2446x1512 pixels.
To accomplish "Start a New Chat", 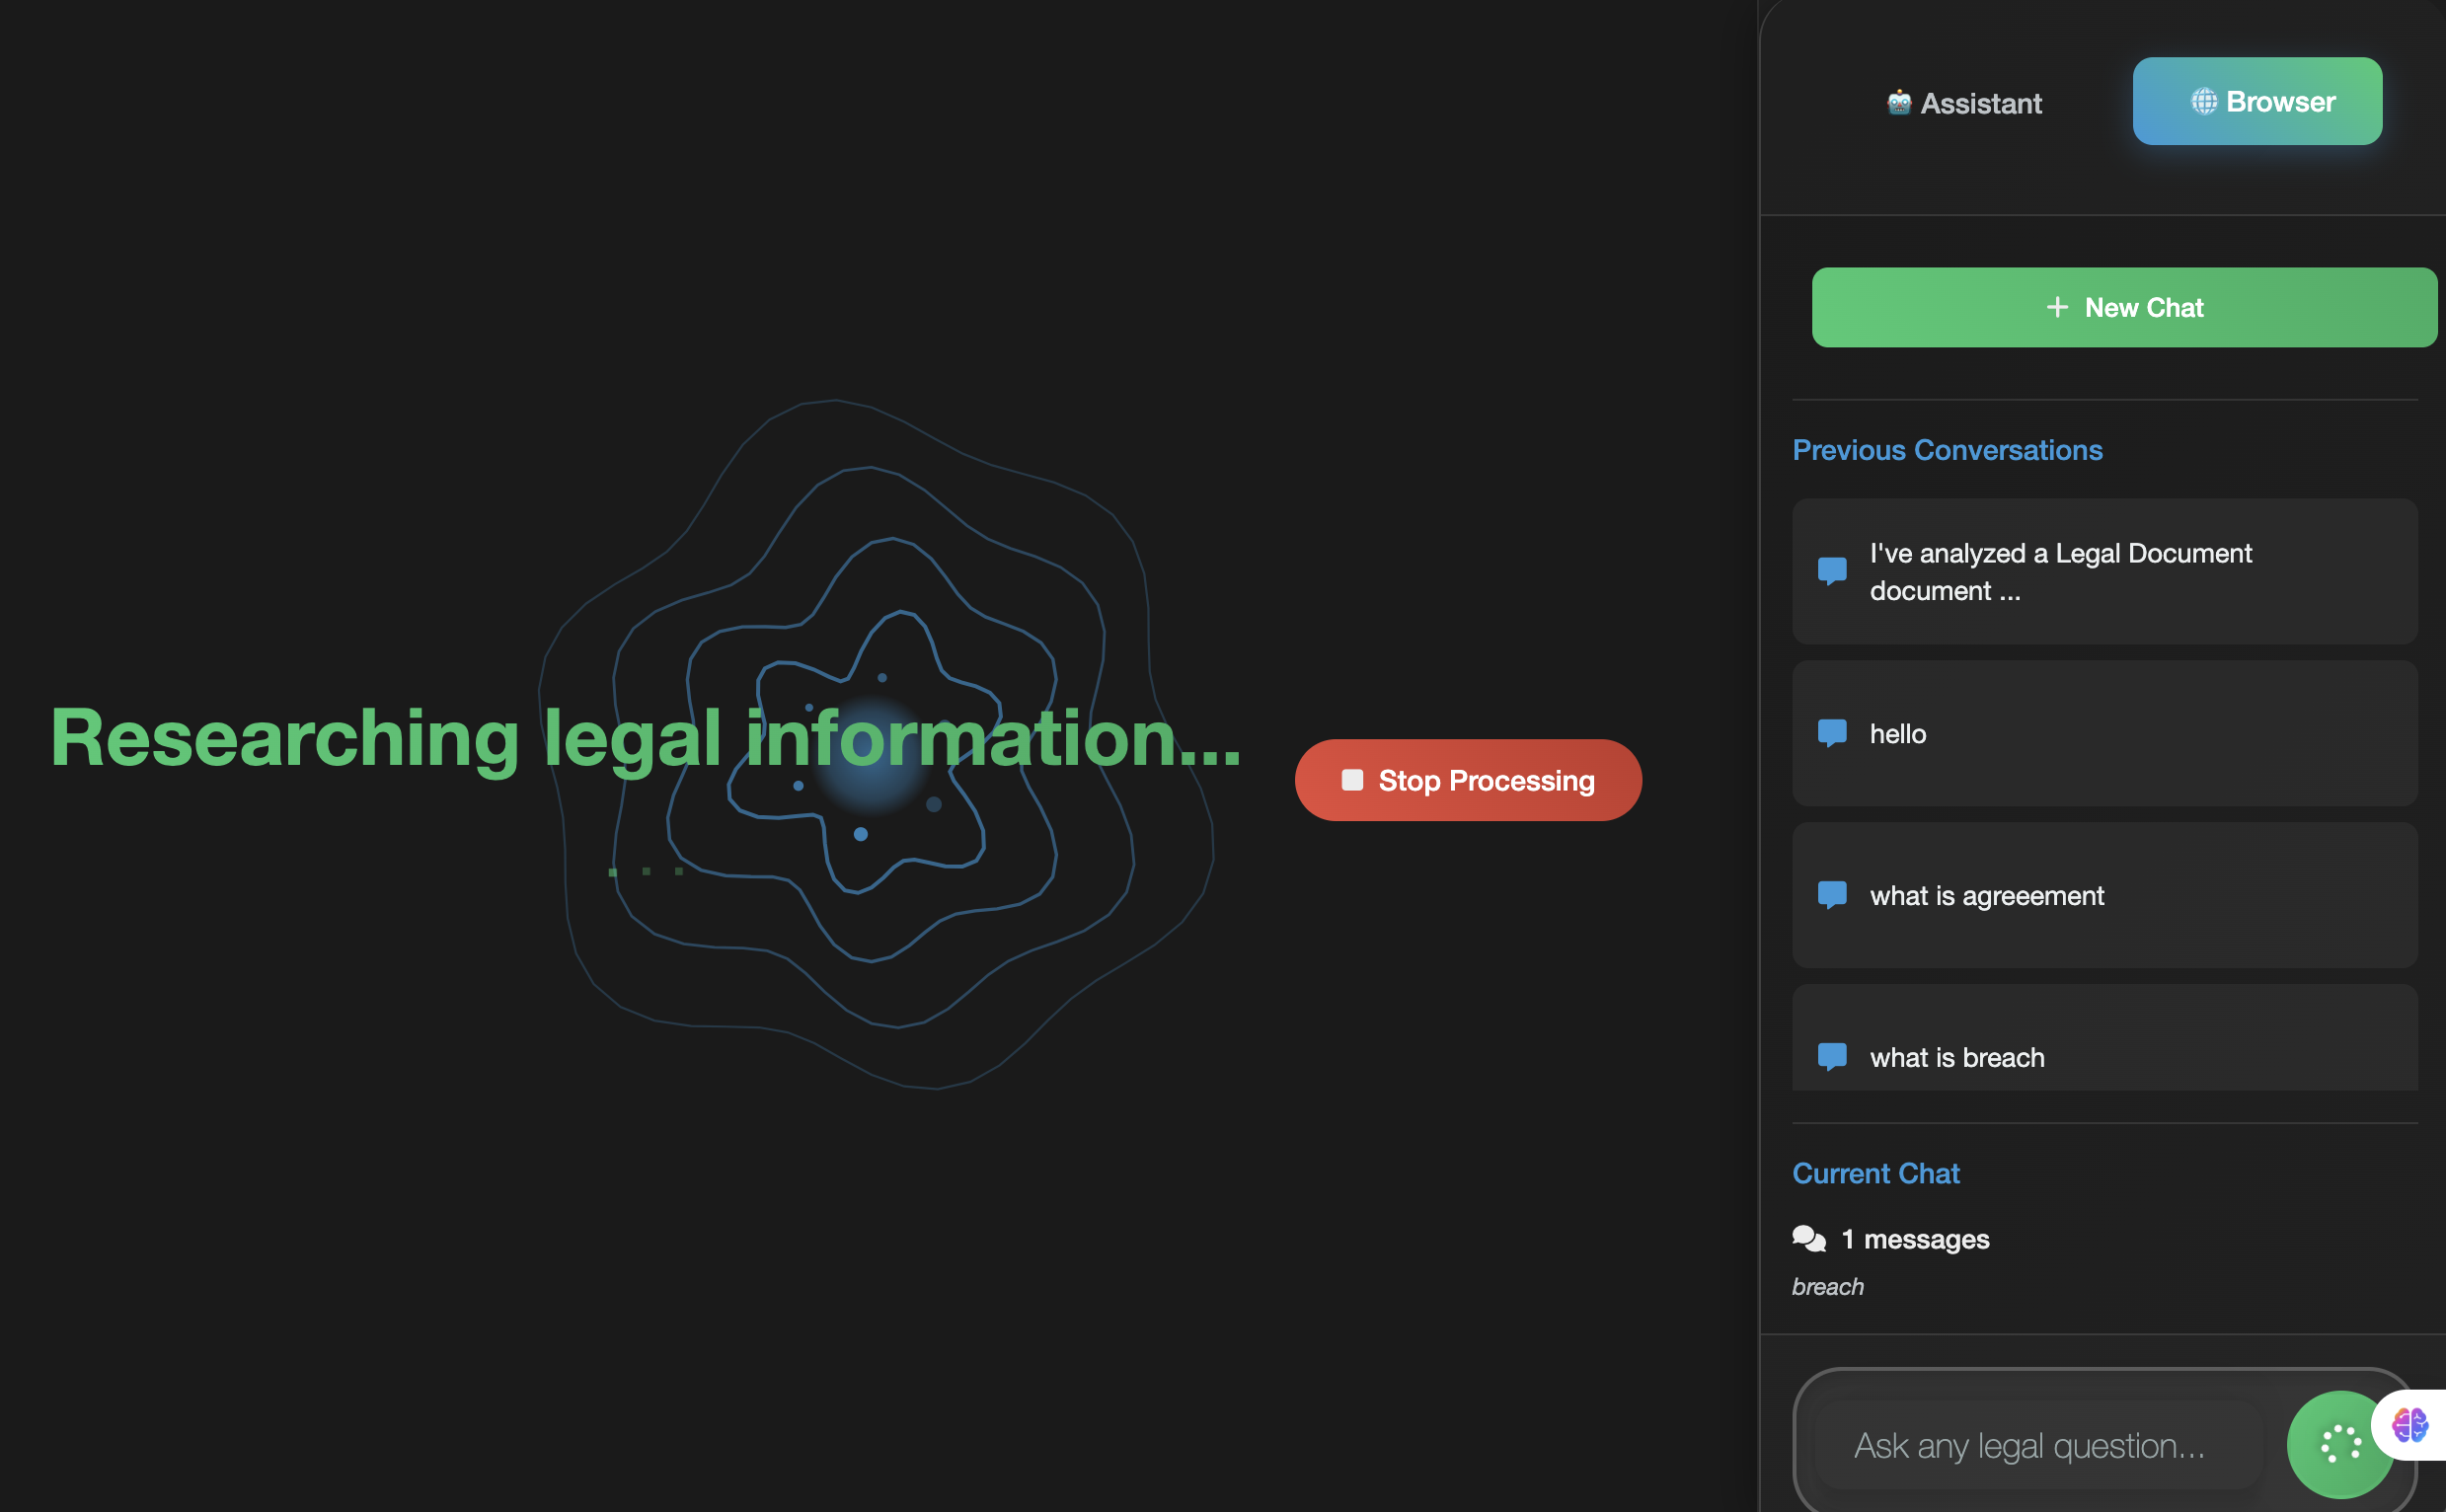I will 2123,307.
